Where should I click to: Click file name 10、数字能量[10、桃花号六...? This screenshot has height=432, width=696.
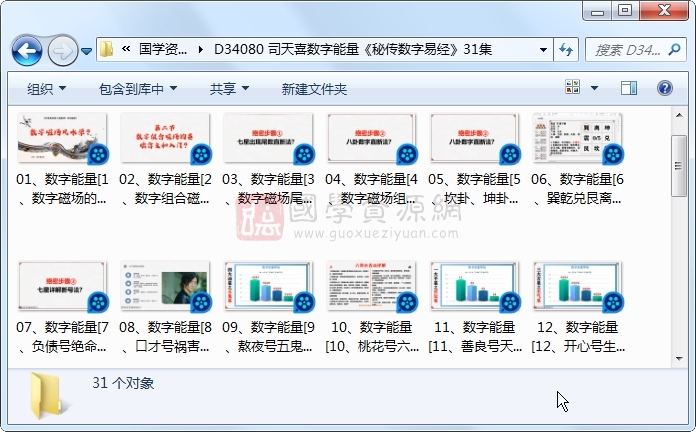[372, 337]
